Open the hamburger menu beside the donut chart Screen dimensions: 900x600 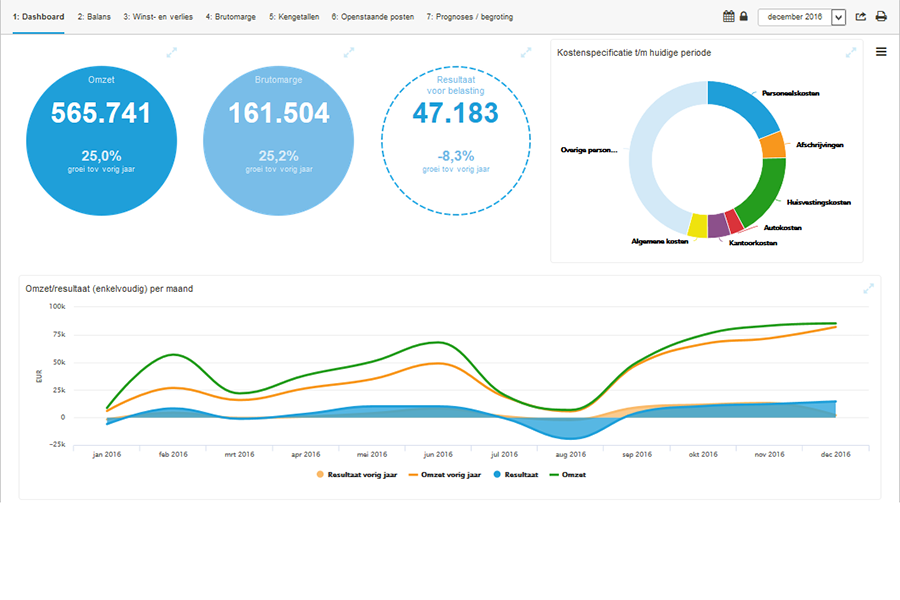[881, 52]
